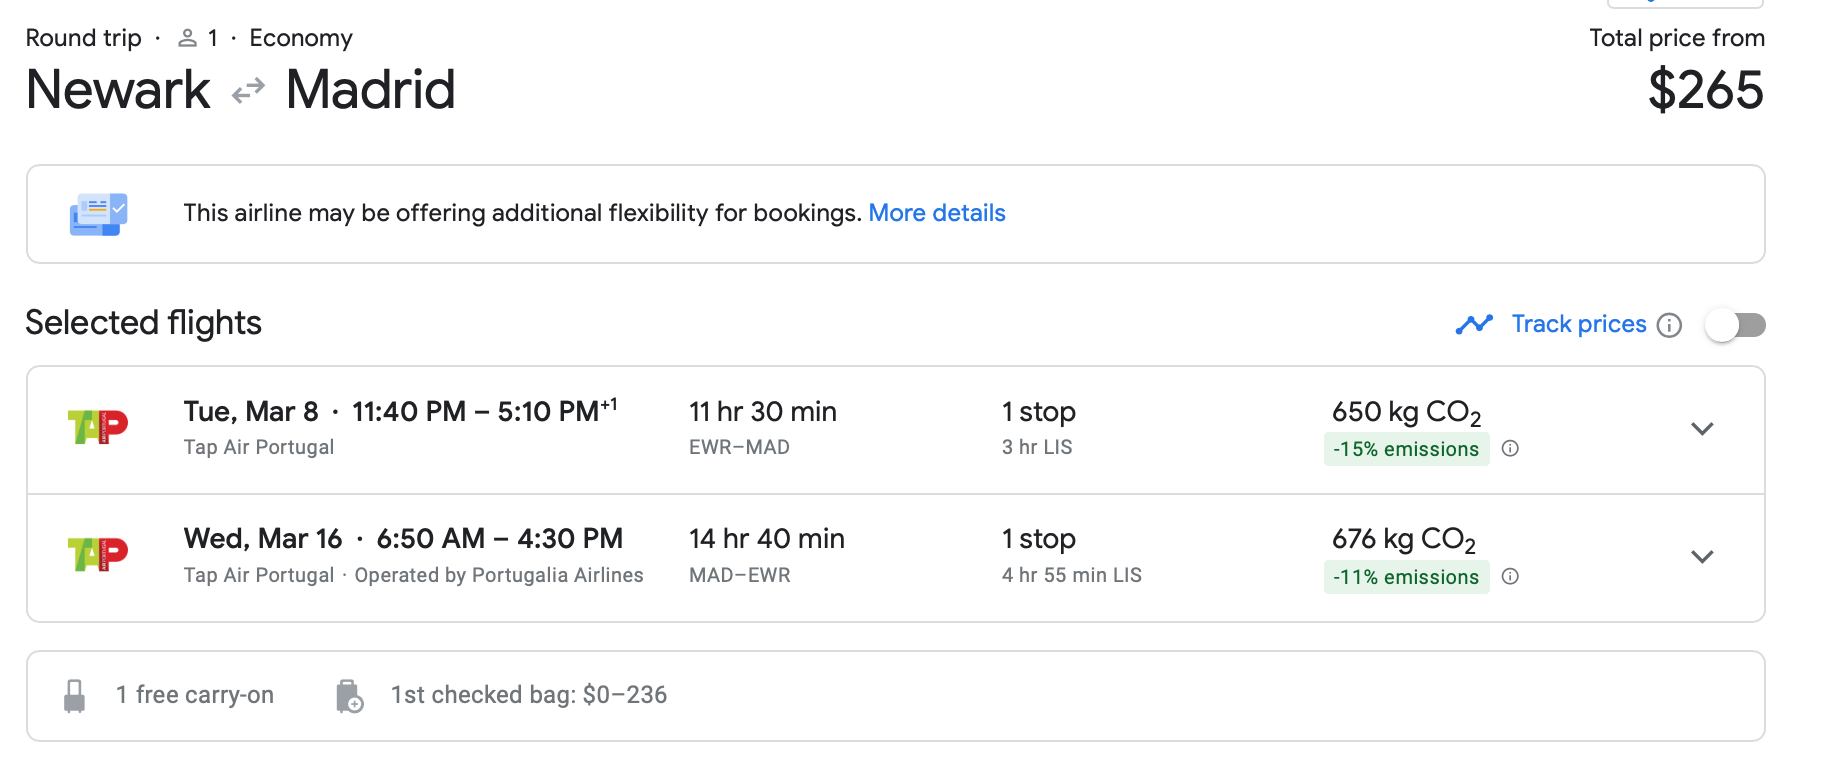1842x764 pixels.
Task: Click the $265 total price
Action: [x=1706, y=90]
